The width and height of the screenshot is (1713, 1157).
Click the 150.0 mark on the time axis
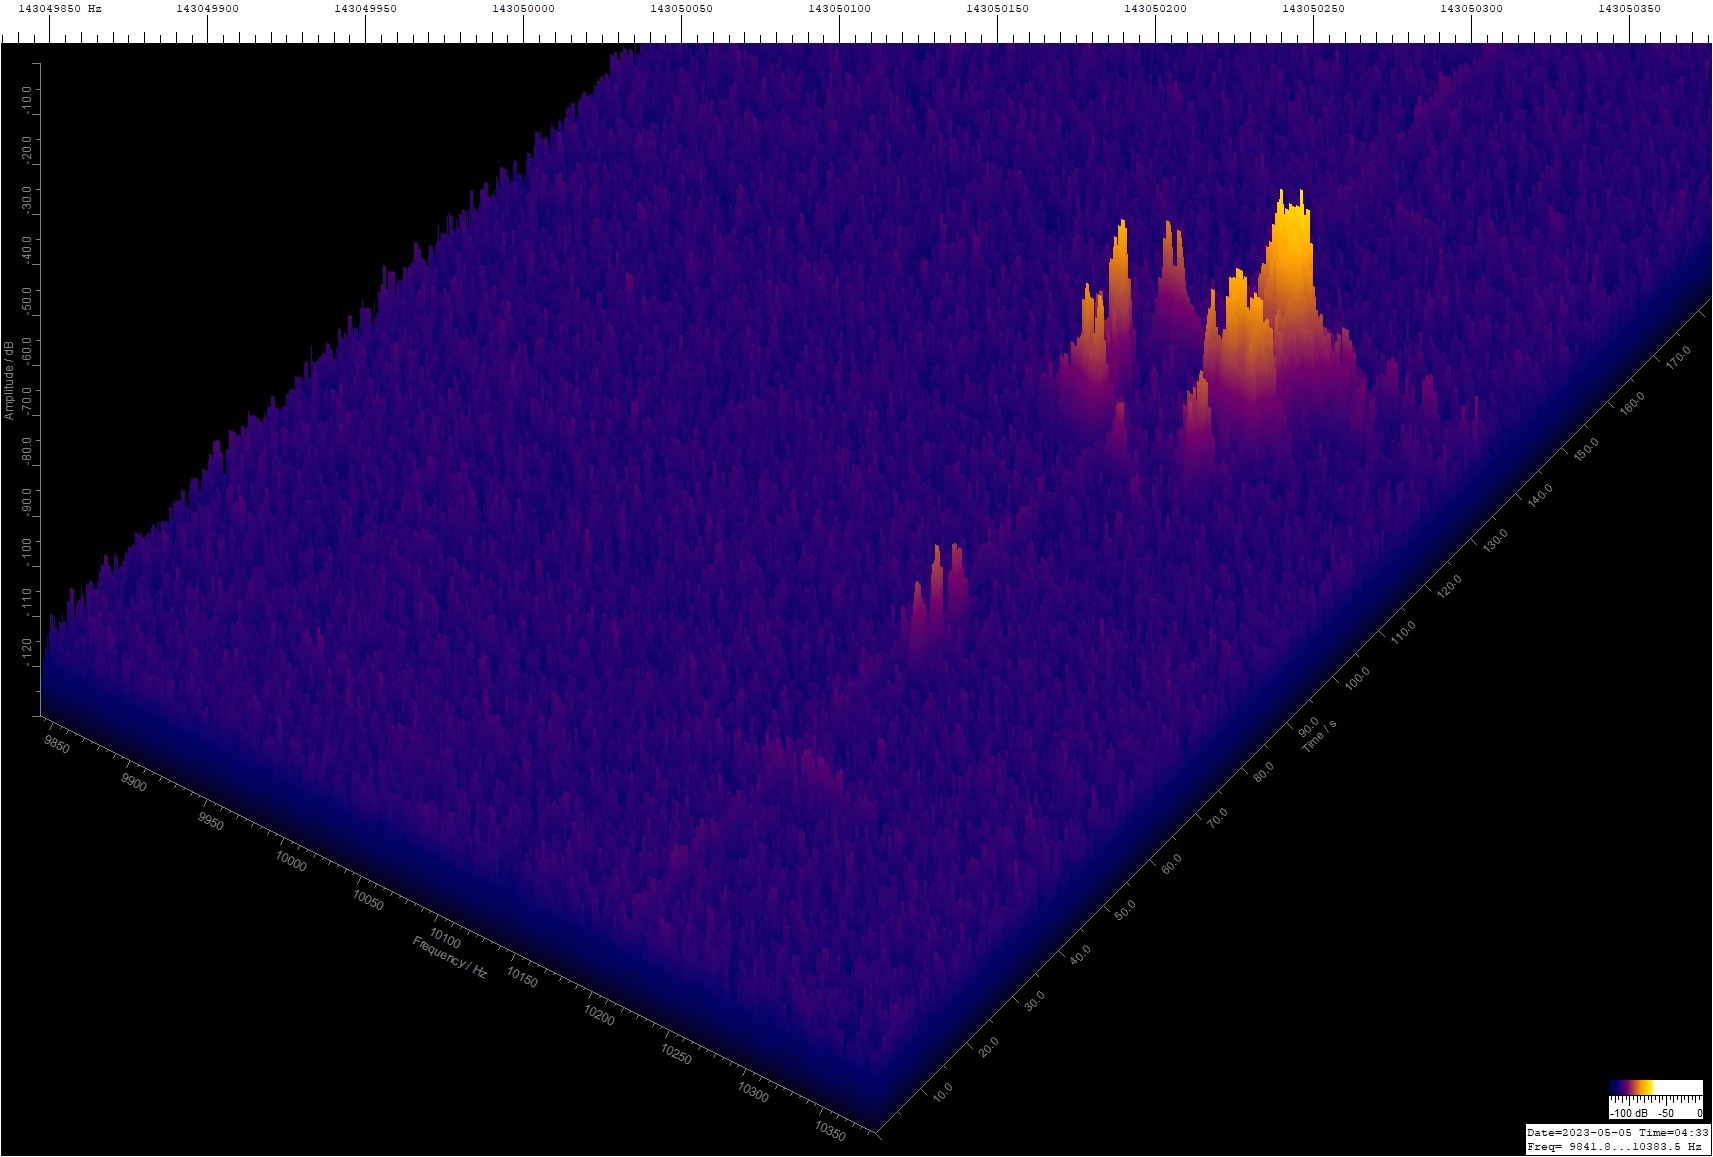pos(1586,449)
